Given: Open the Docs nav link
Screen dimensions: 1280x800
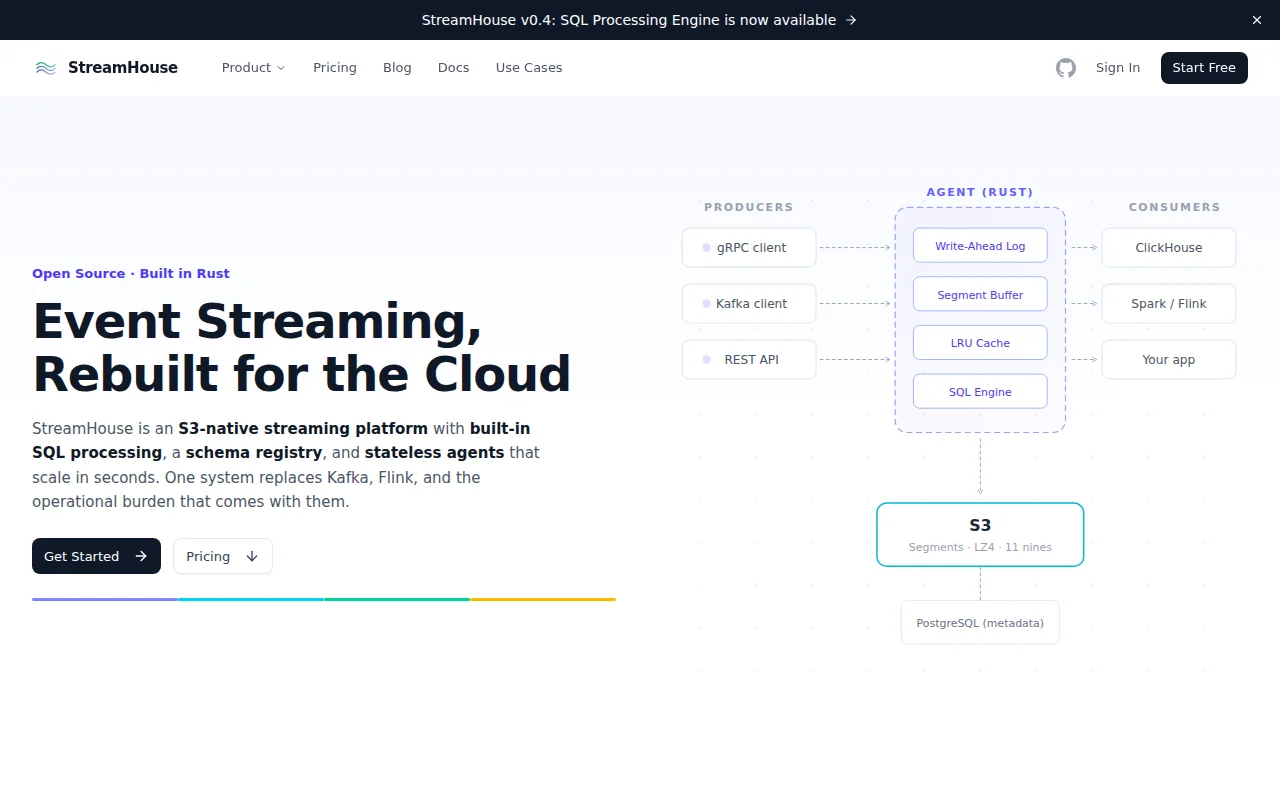Looking at the screenshot, I should (x=453, y=68).
